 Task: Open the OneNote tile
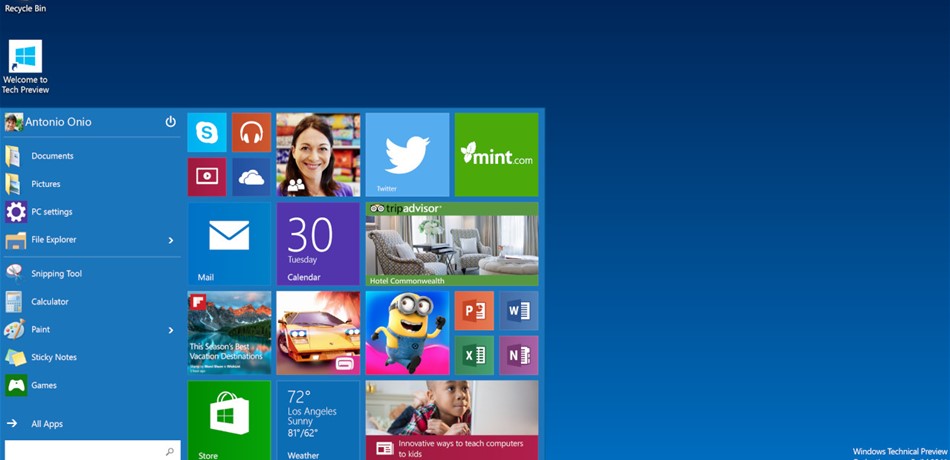click(519, 355)
